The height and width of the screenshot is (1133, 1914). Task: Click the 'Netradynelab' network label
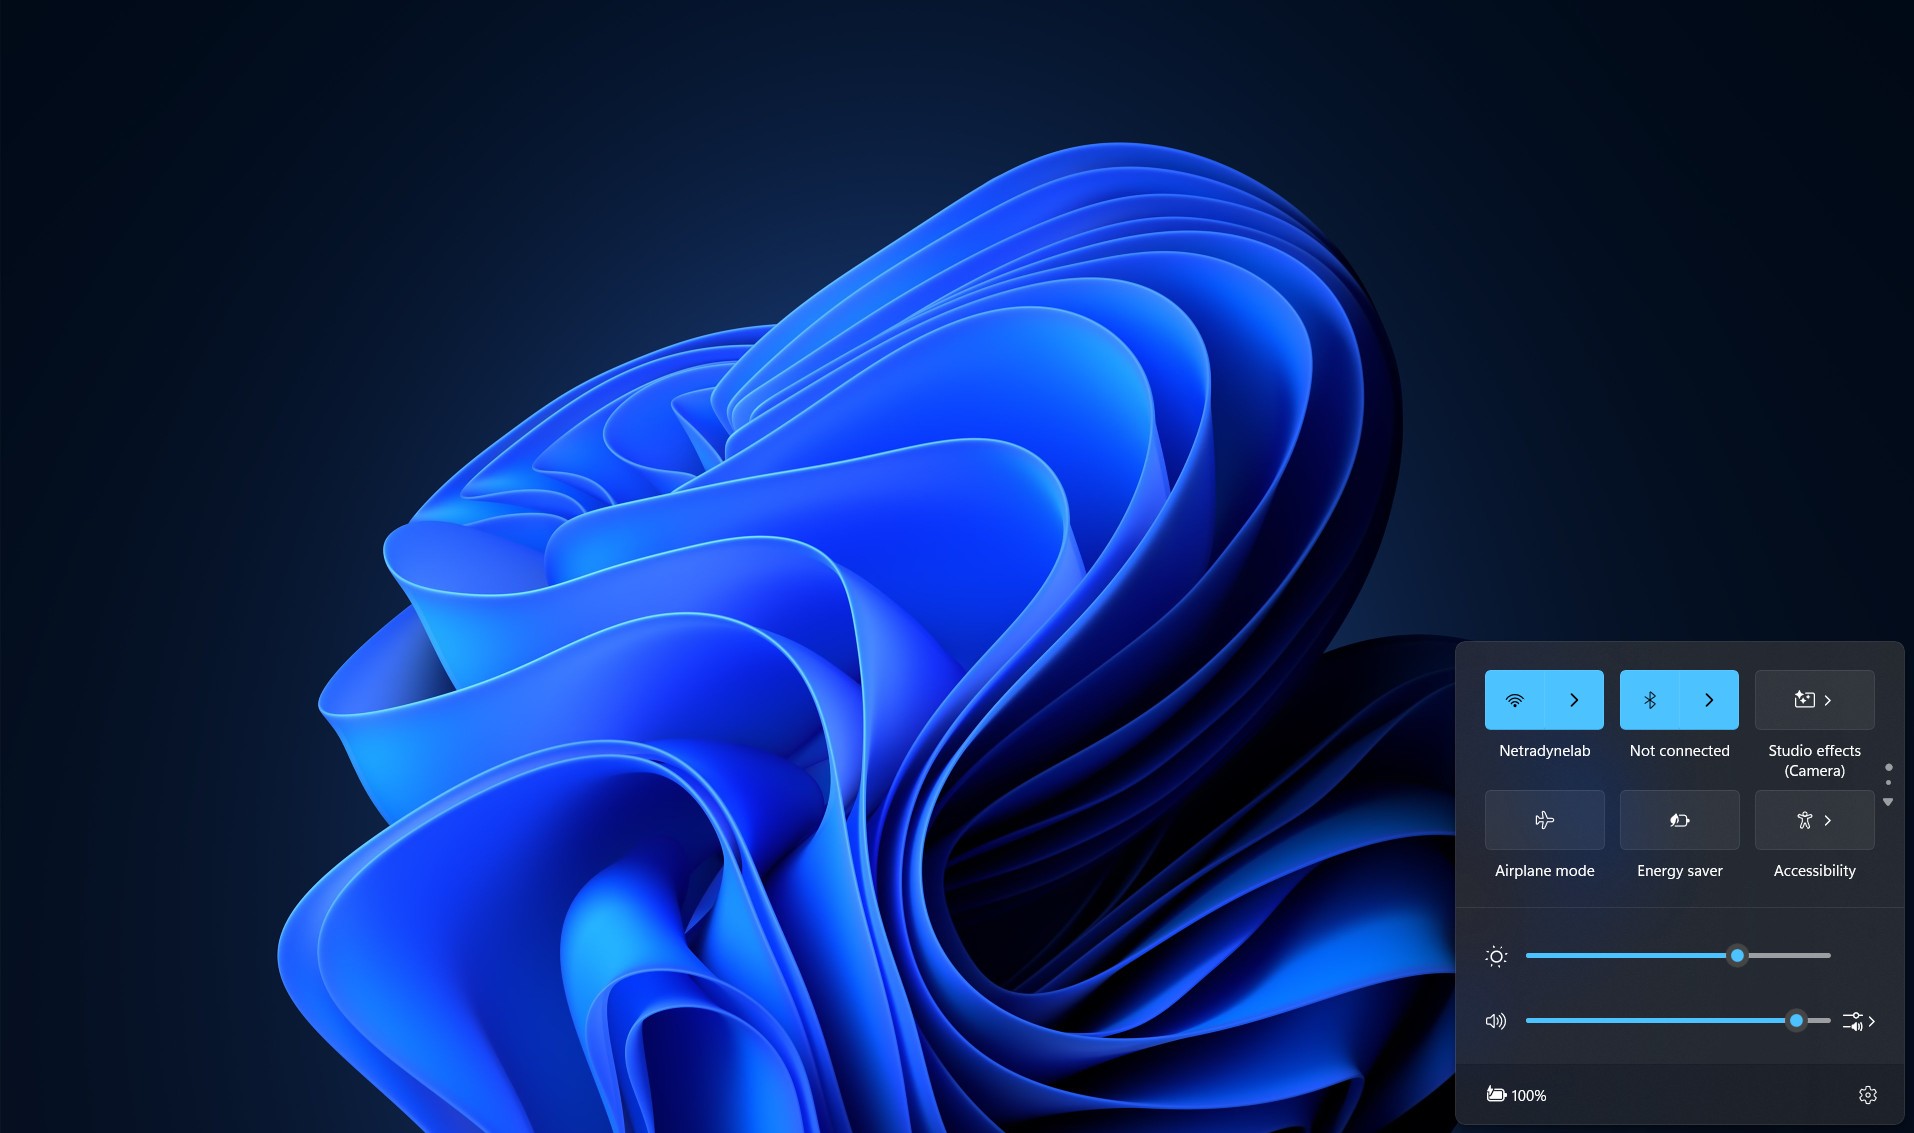click(x=1544, y=751)
